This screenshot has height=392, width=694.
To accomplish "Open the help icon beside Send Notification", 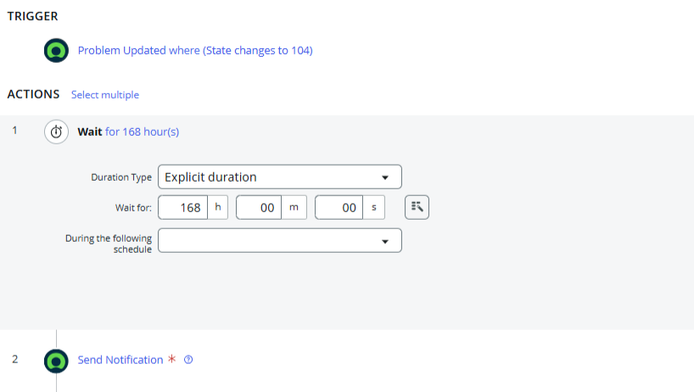I will coord(189,360).
